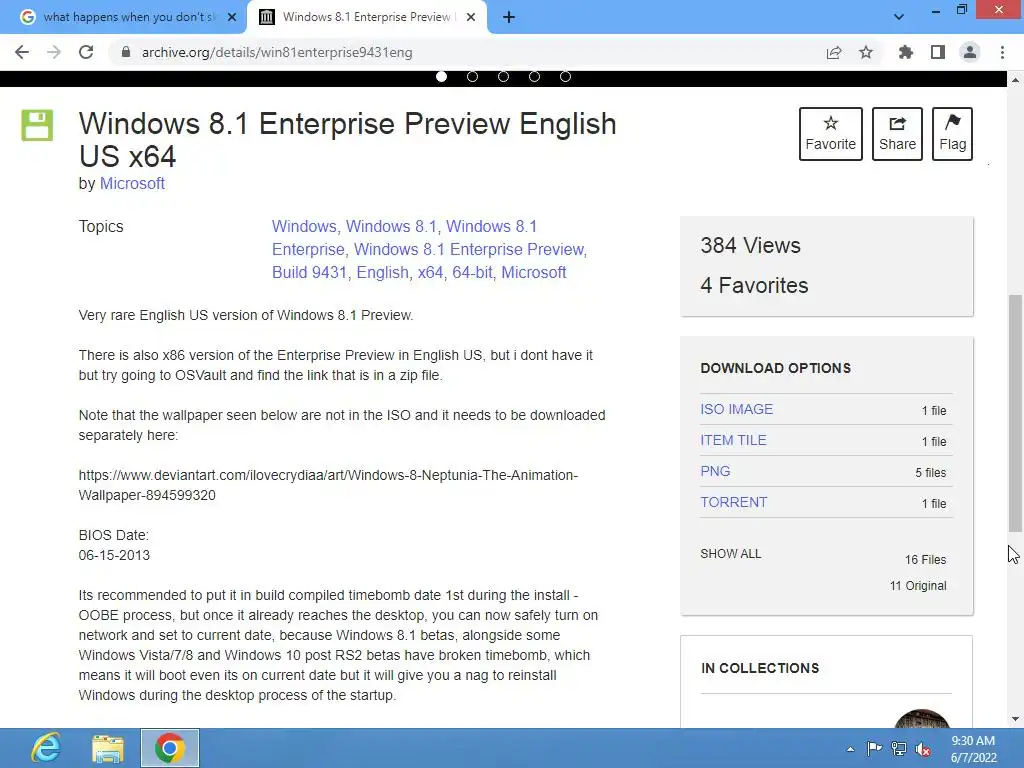Open the tab search chevron
The height and width of the screenshot is (768, 1024).
coord(899,17)
